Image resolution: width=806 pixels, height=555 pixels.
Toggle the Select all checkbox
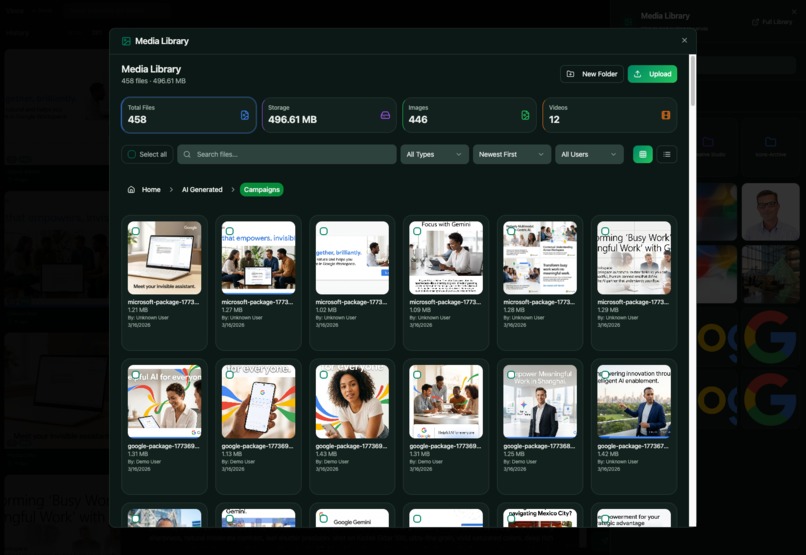tap(132, 154)
